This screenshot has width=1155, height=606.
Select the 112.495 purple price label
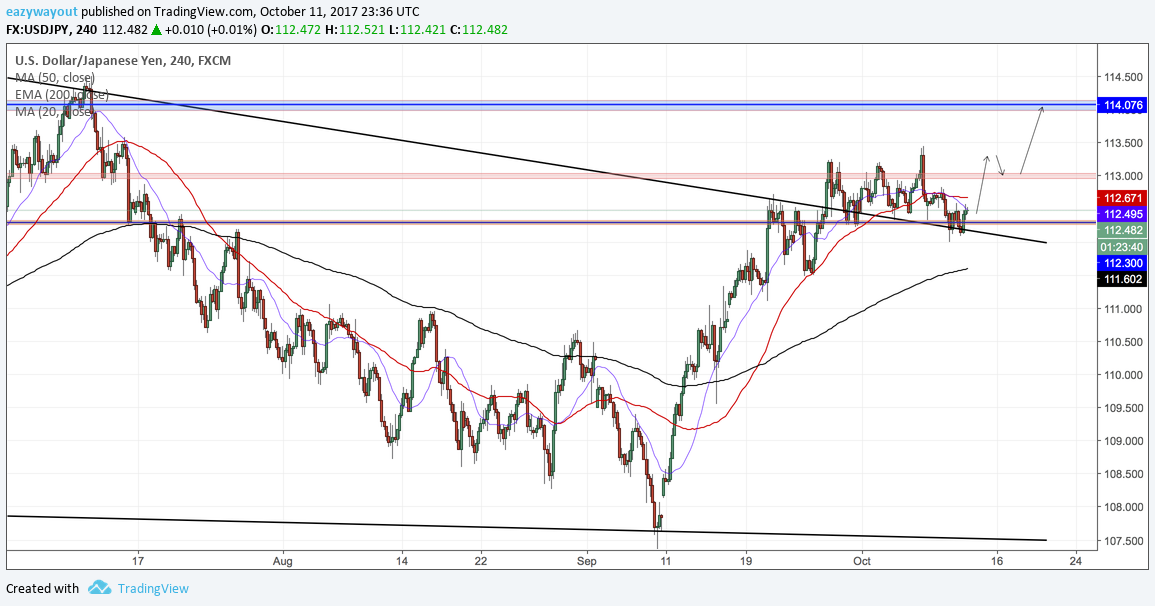[1123, 214]
